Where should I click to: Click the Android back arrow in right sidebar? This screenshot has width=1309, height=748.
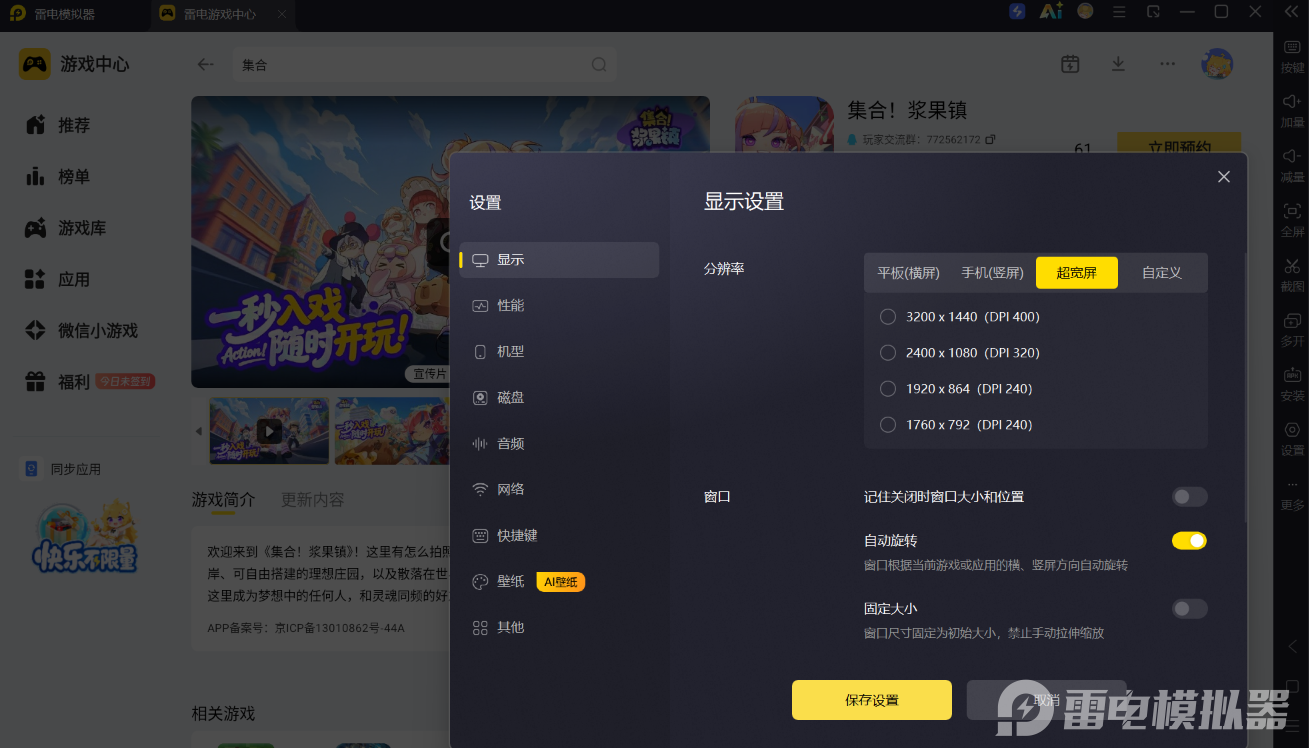click(1292, 646)
